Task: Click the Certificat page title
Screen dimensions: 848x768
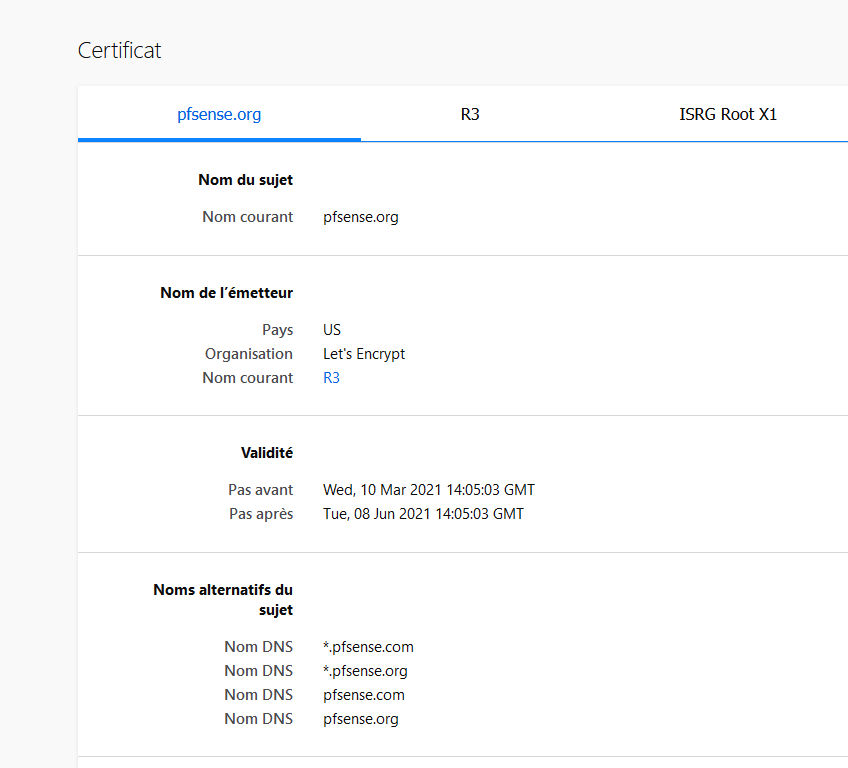Action: [120, 50]
